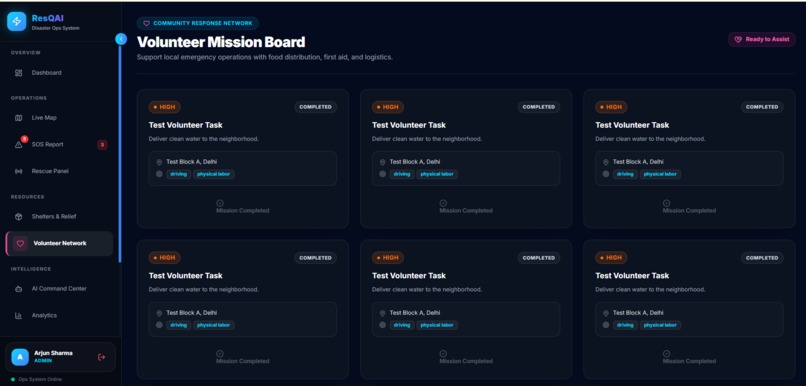
Task: Click the location pin icon in the first top-row card
Action: [x=159, y=162]
